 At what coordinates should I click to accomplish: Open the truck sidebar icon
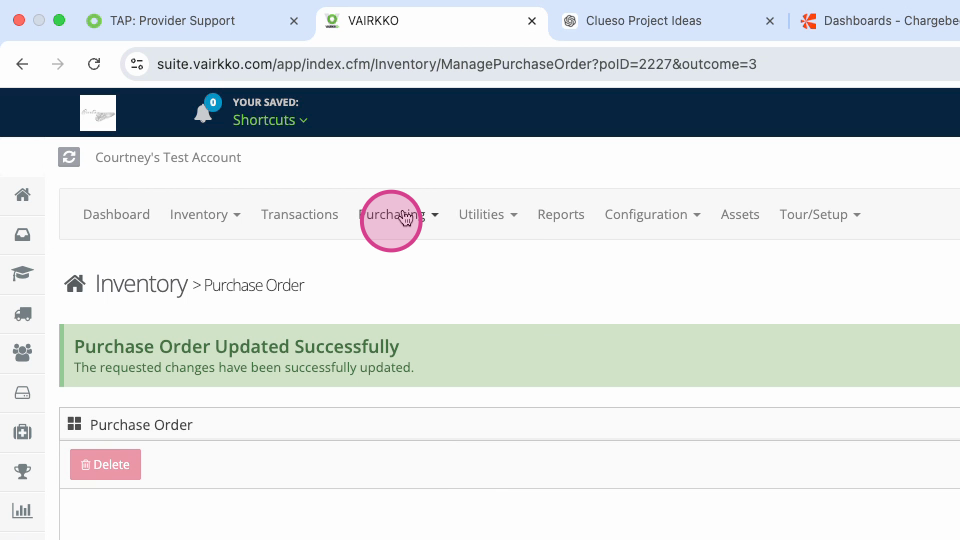[23, 314]
